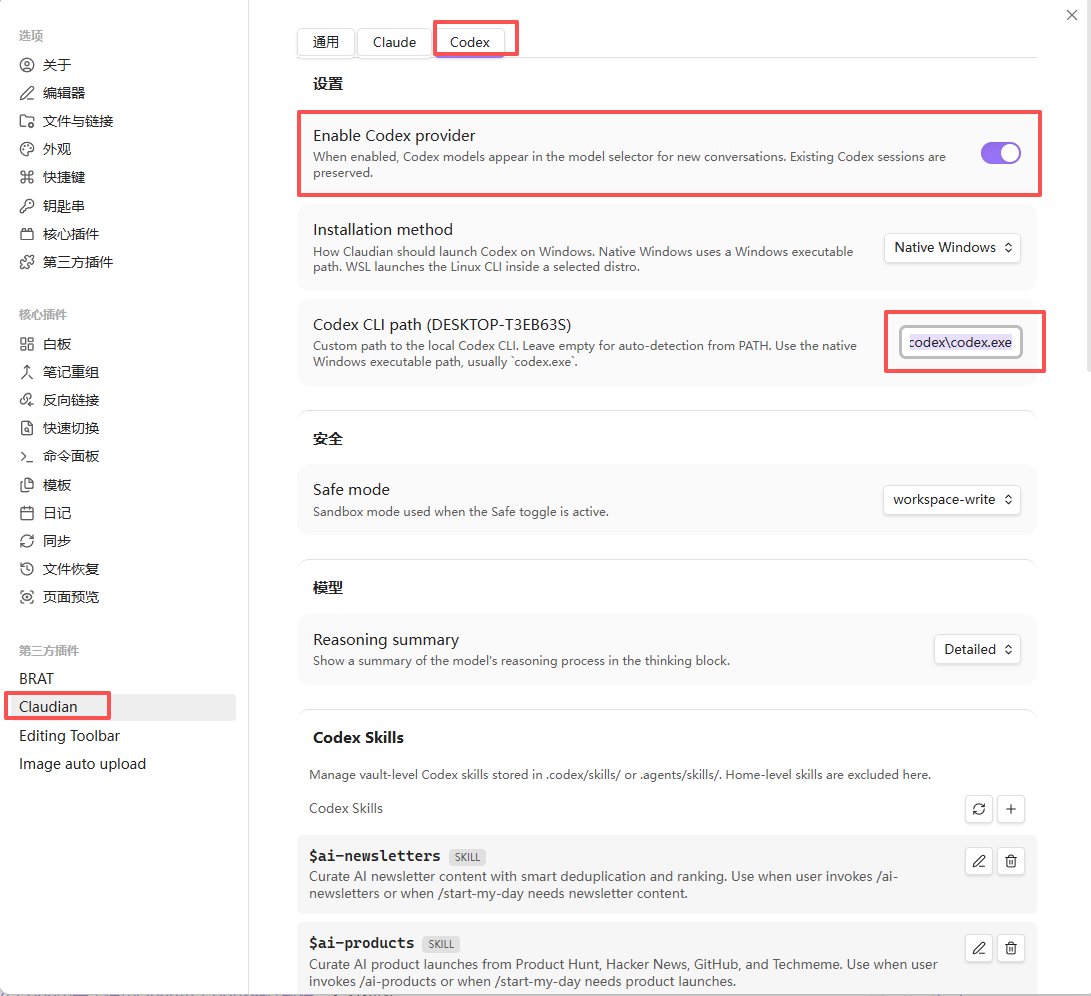1091x996 pixels.
Task: Delete the $ai-newsletters skill
Action: [1011, 862]
